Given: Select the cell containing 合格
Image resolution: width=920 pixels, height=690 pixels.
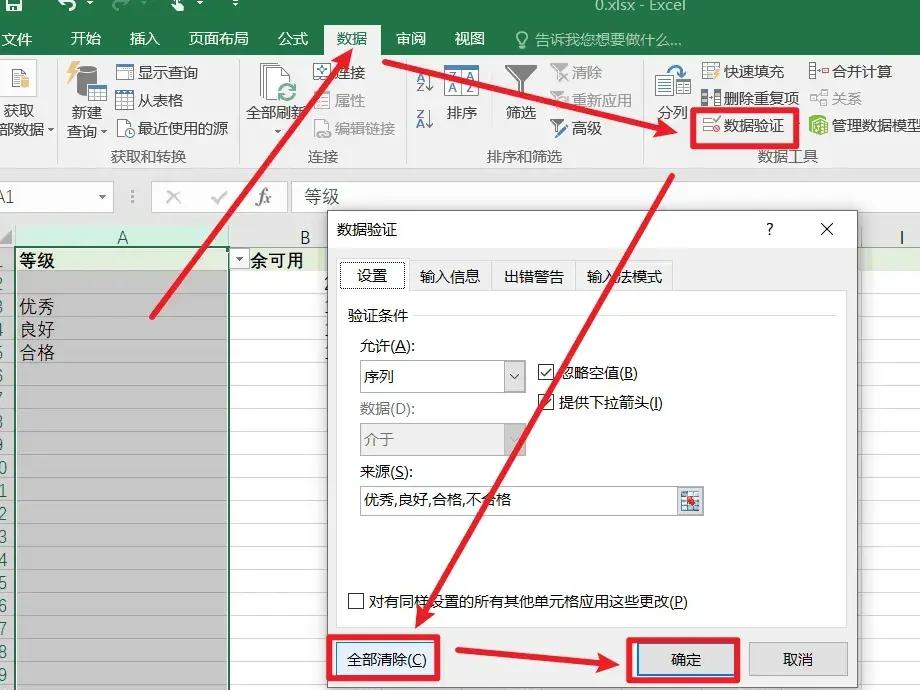Looking at the screenshot, I should click(x=122, y=352).
